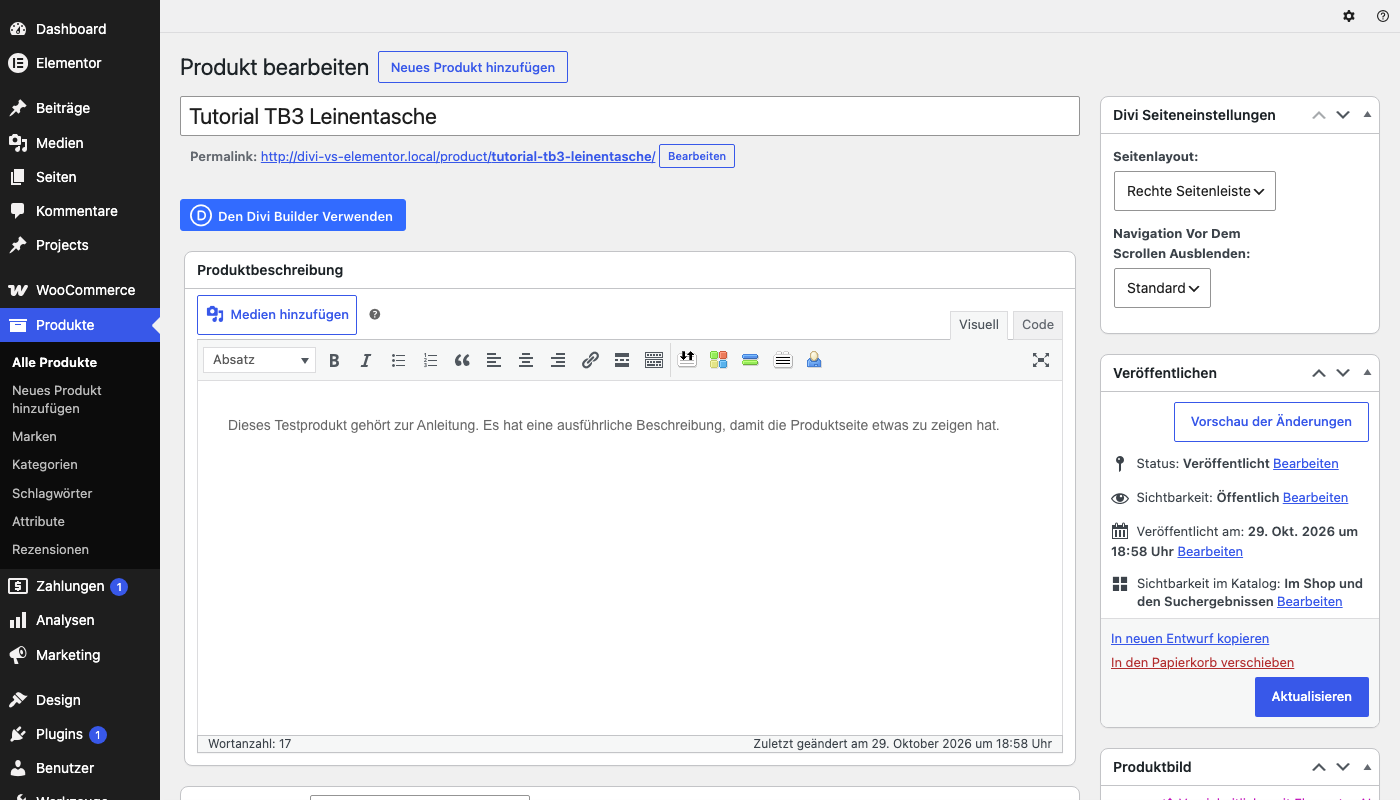Insert a bulleted list
Viewport: 1400px width, 800px height.
click(398, 360)
